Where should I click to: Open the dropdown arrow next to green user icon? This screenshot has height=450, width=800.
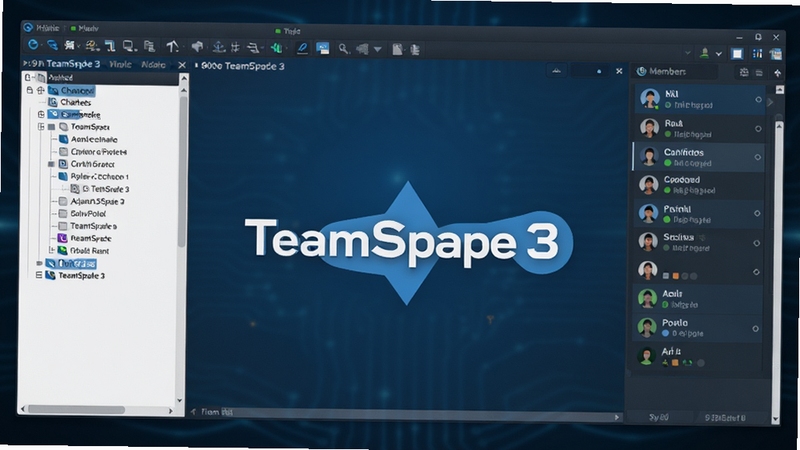(719, 54)
